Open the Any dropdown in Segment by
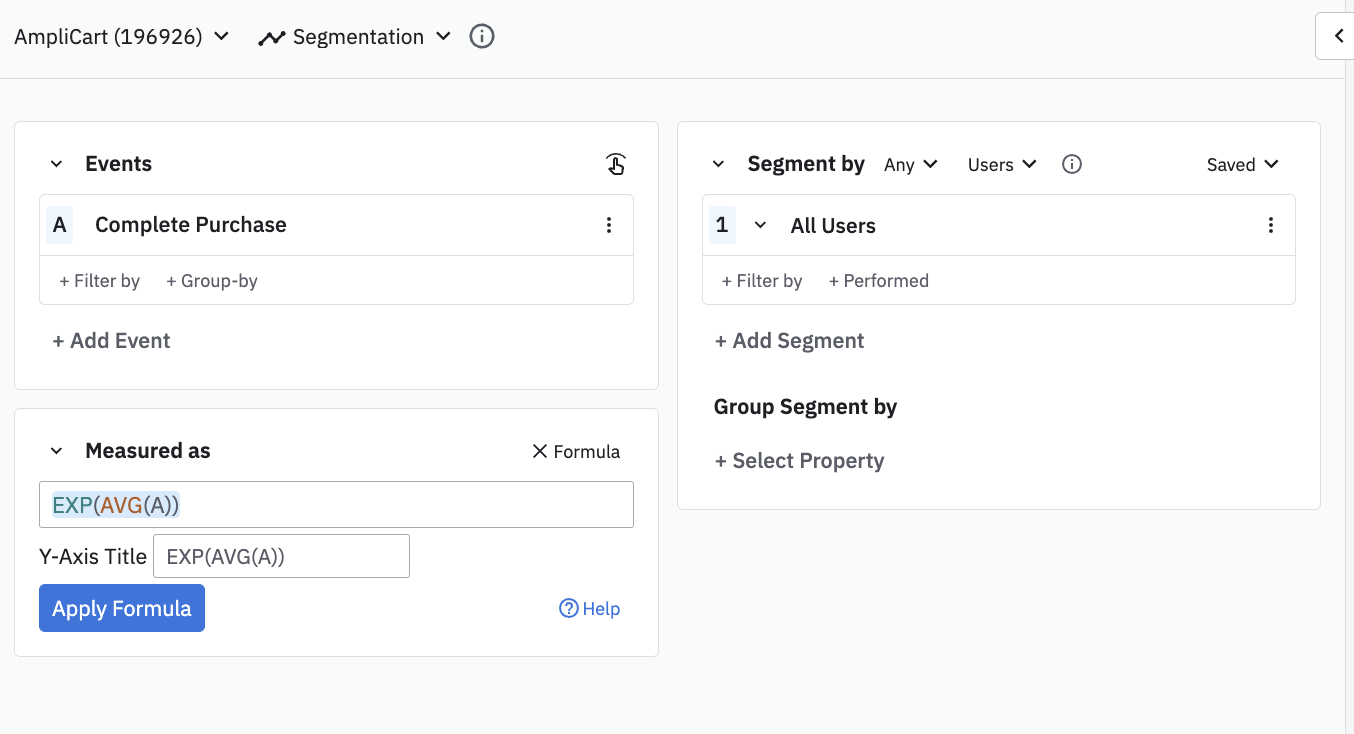Screen dimensions: 1354x734 click(910, 164)
